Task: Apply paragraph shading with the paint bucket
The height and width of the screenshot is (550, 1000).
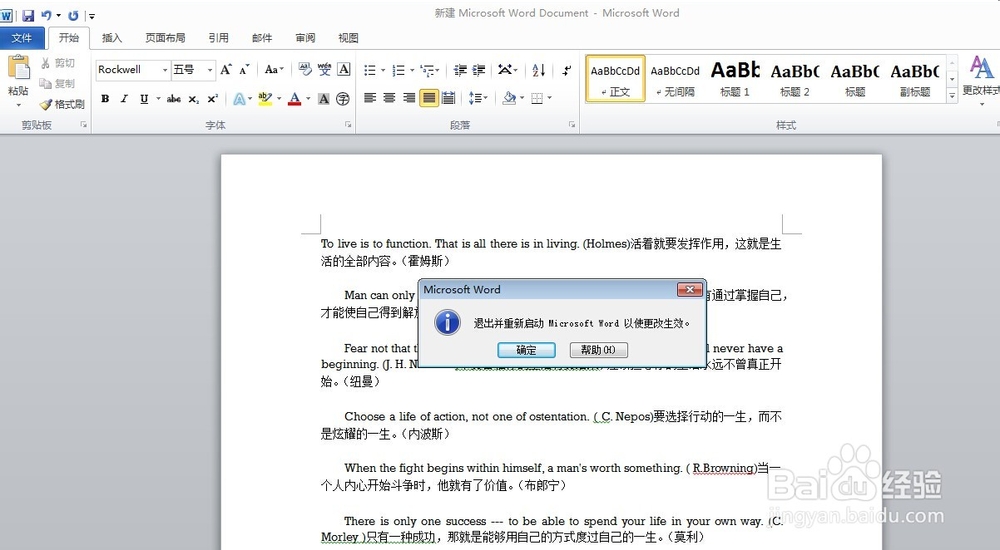Action: [x=509, y=98]
